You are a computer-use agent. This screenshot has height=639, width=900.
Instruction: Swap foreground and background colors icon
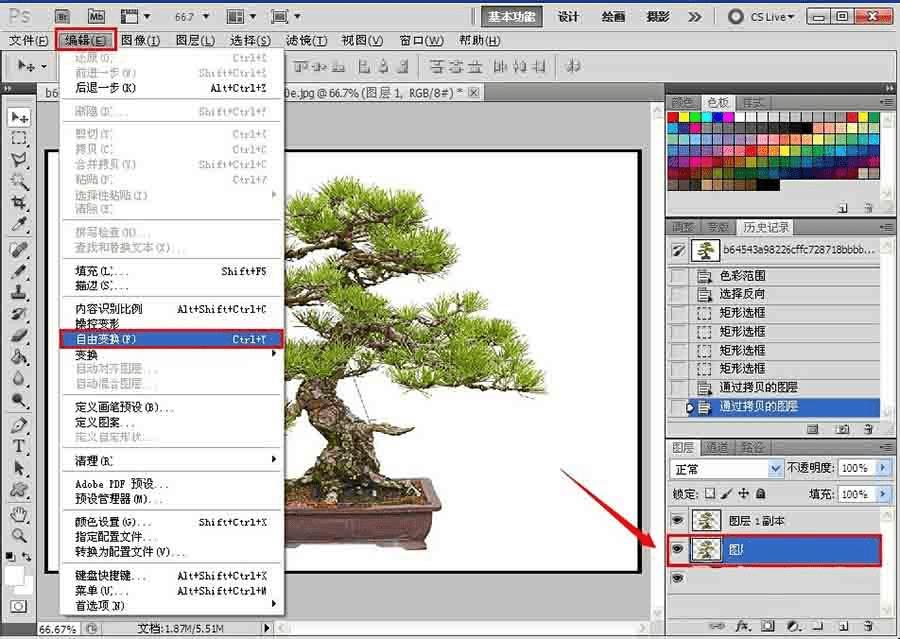(x=26, y=556)
